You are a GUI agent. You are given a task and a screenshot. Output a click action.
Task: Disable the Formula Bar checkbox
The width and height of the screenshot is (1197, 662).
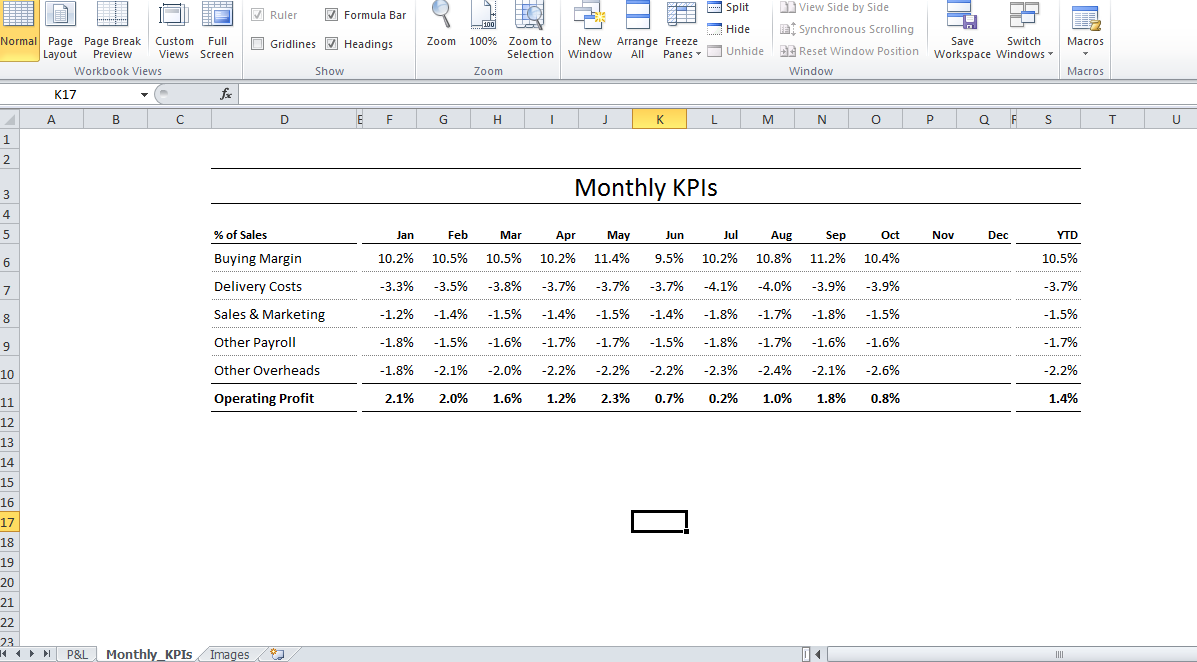pos(332,15)
